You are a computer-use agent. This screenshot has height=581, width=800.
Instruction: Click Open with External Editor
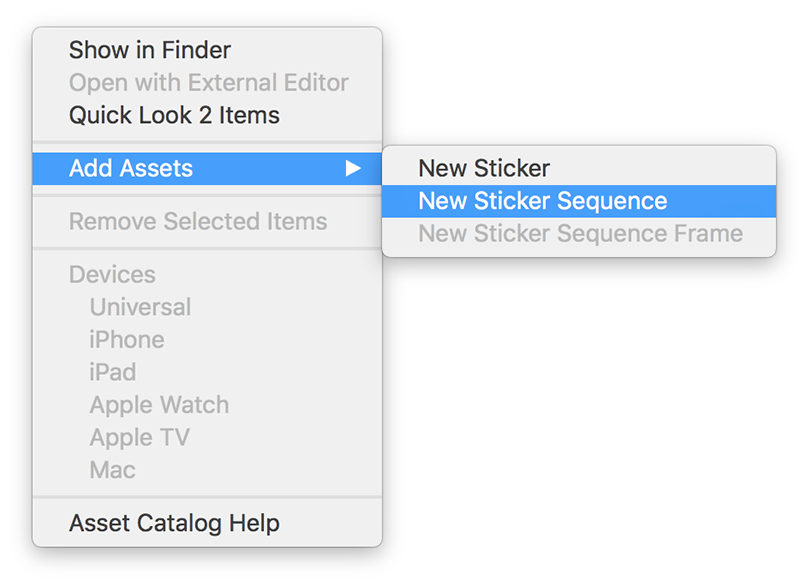click(208, 82)
